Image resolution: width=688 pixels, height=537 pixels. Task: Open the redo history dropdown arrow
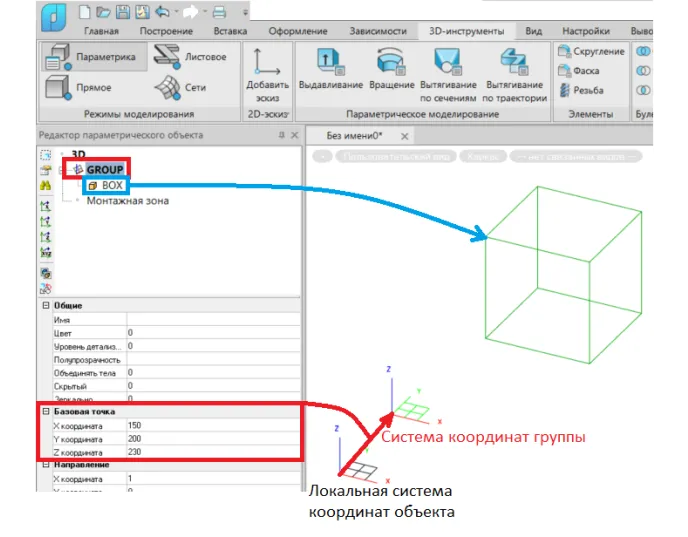tap(204, 12)
